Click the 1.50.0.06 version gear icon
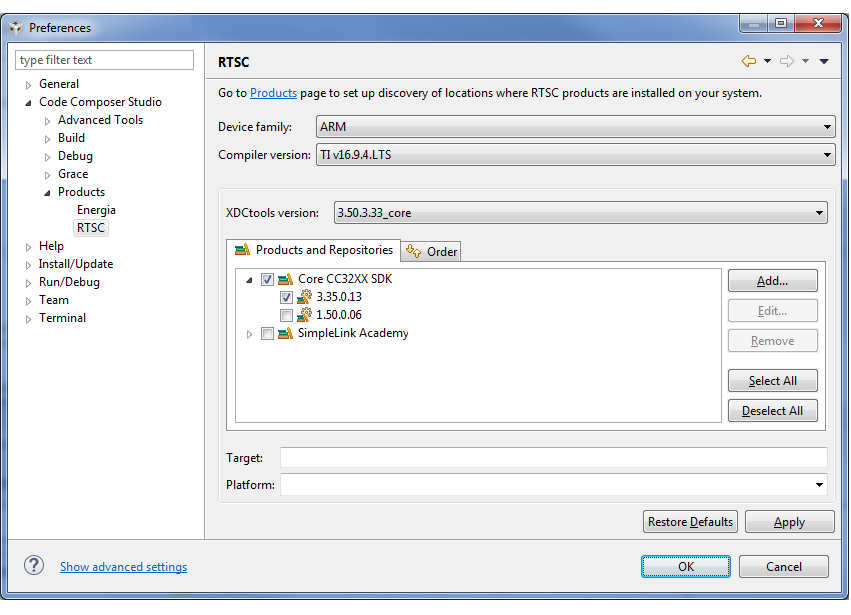The width and height of the screenshot is (851, 615). click(x=304, y=315)
